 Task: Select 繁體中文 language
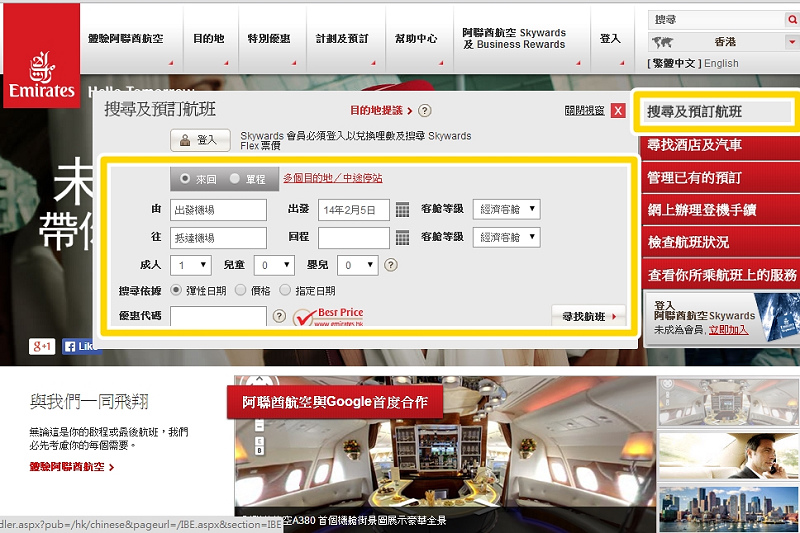click(x=674, y=64)
